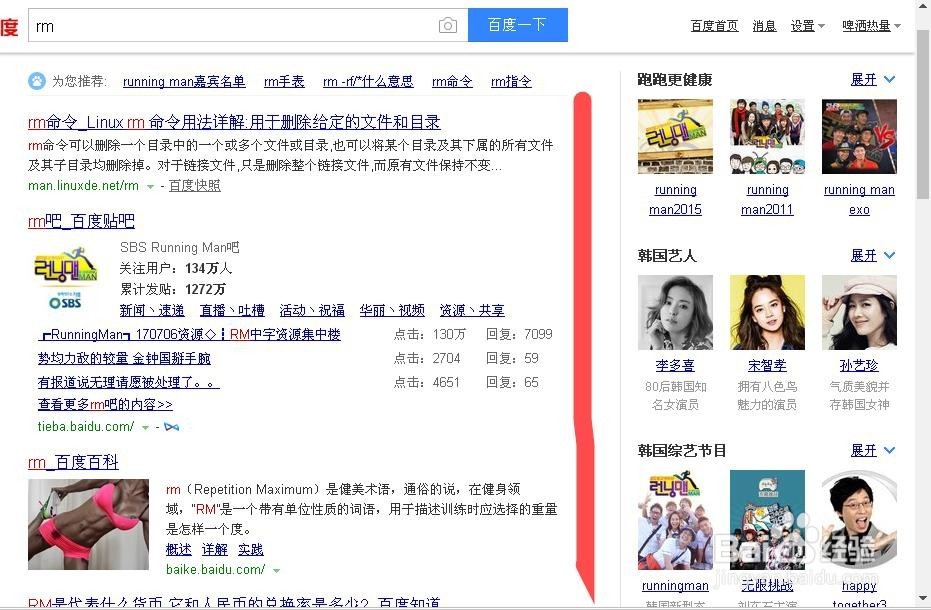
Task: Open running man2015 text link
Action: pos(675,200)
